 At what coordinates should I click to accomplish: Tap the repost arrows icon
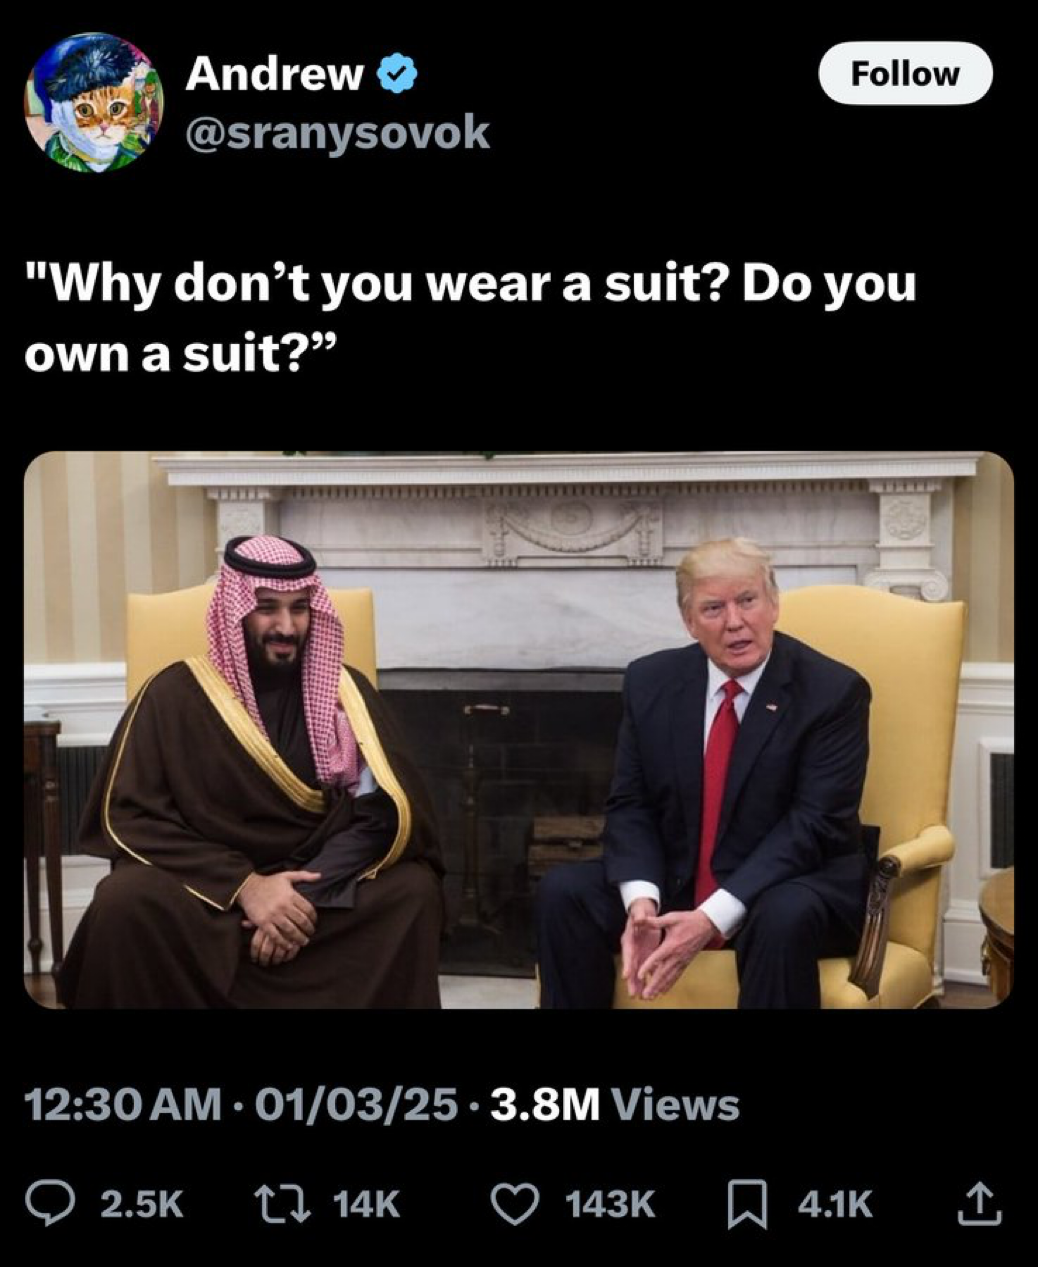(280, 1204)
